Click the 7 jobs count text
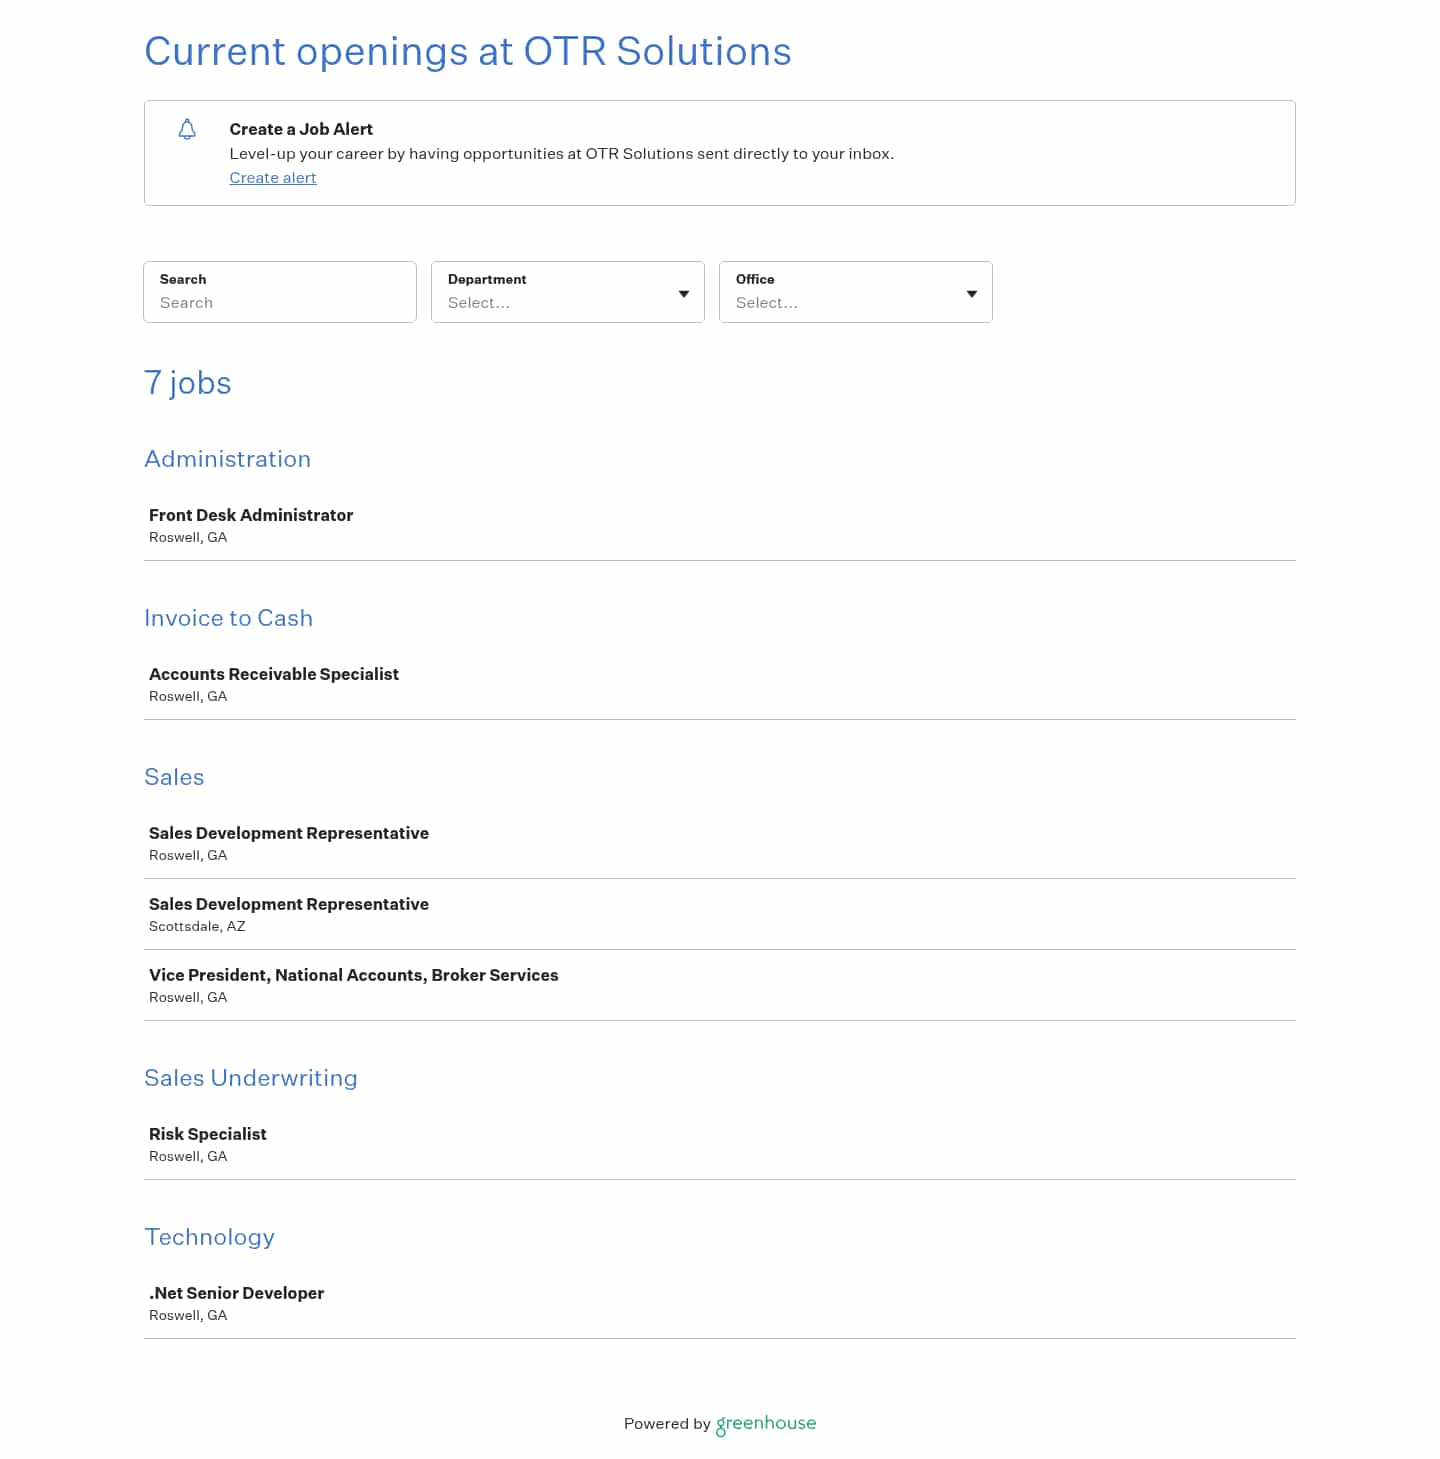Image resolution: width=1440 pixels, height=1459 pixels. pyautogui.click(x=188, y=383)
